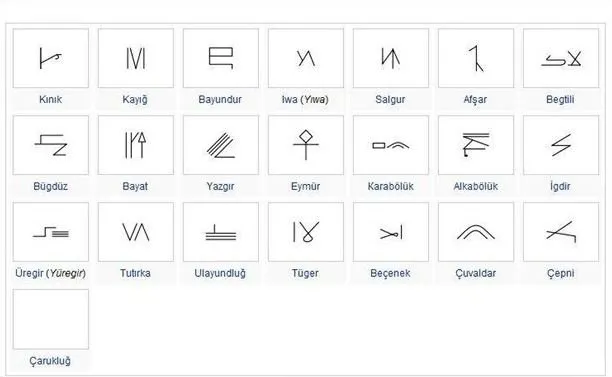
Task: Follow the Karabölük link
Action: coord(390,186)
